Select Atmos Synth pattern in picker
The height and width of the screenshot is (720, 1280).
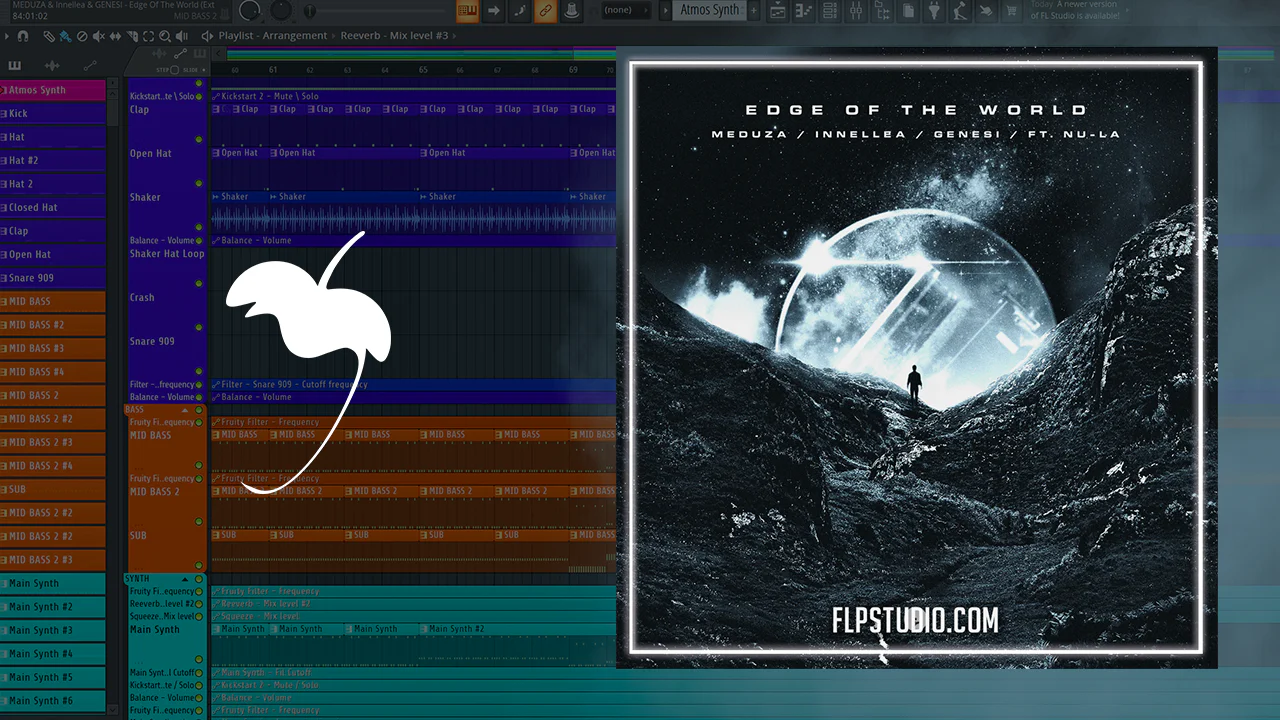(53, 90)
